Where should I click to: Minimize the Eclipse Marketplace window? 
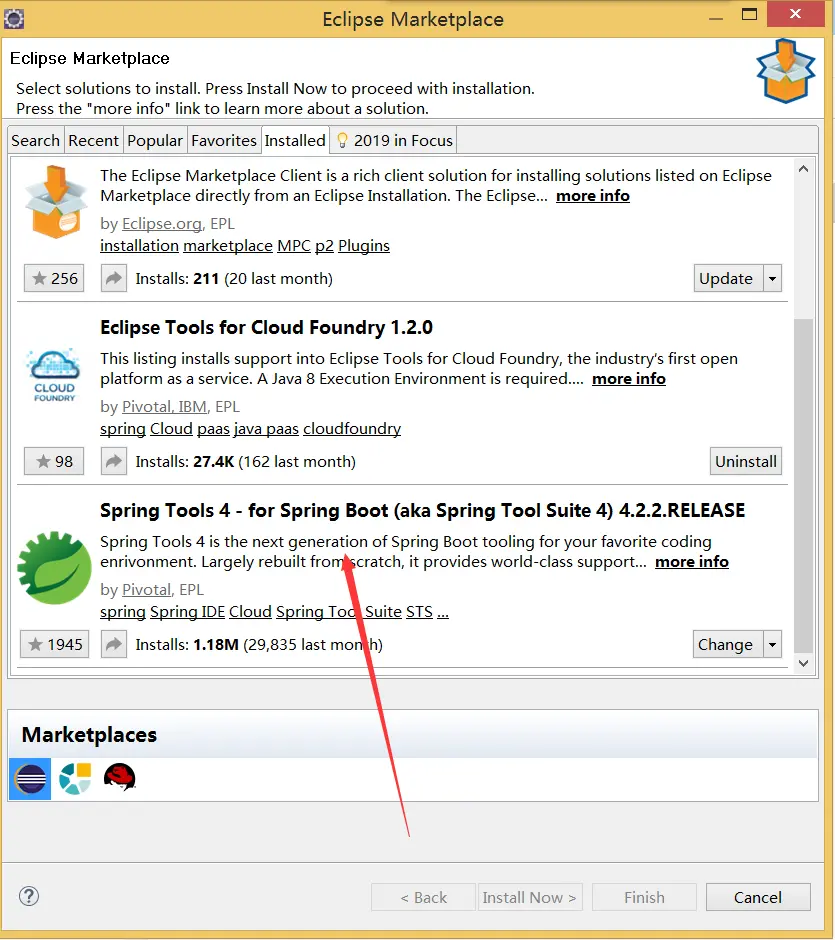click(x=715, y=17)
